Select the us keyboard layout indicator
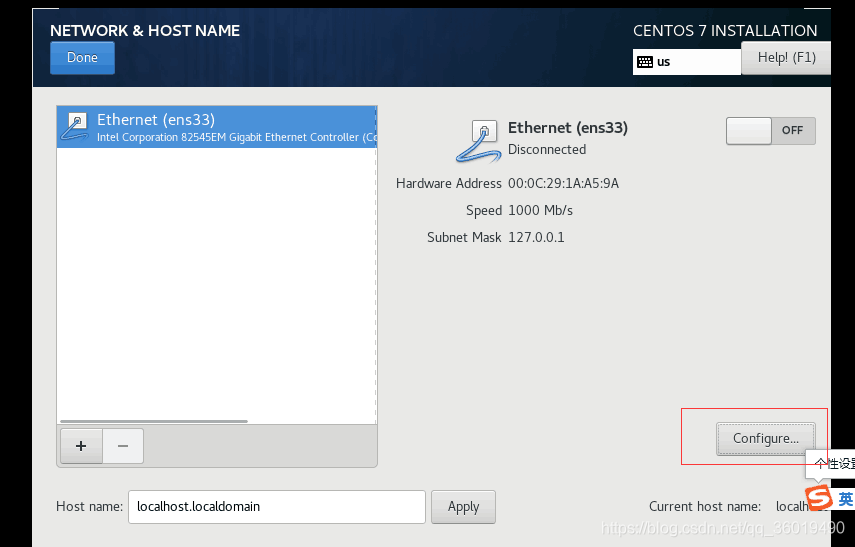 (x=687, y=62)
